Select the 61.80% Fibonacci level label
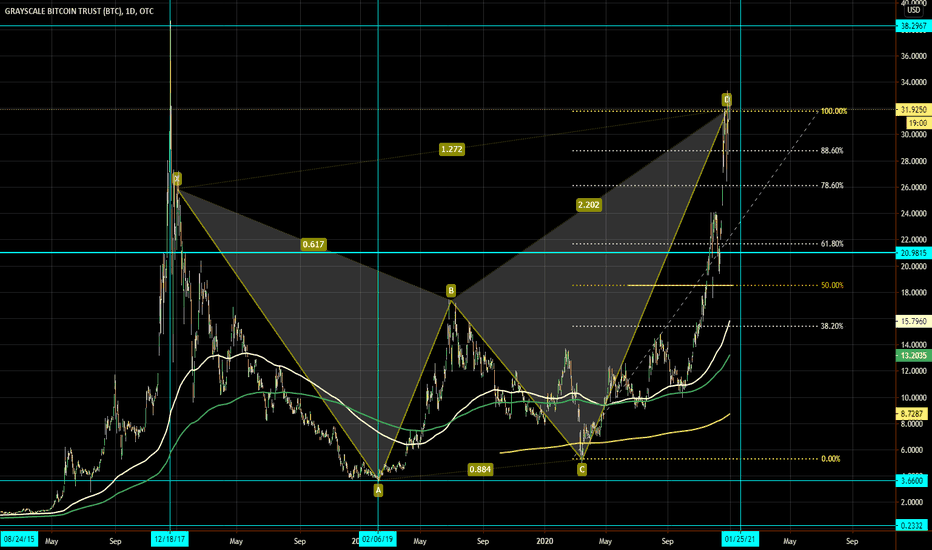Screen dimensions: 932x550 pyautogui.click(x=832, y=244)
